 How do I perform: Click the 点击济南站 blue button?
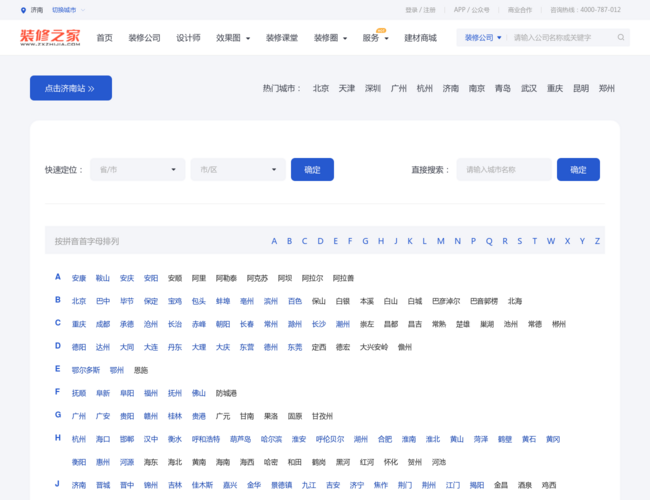[x=70, y=88]
